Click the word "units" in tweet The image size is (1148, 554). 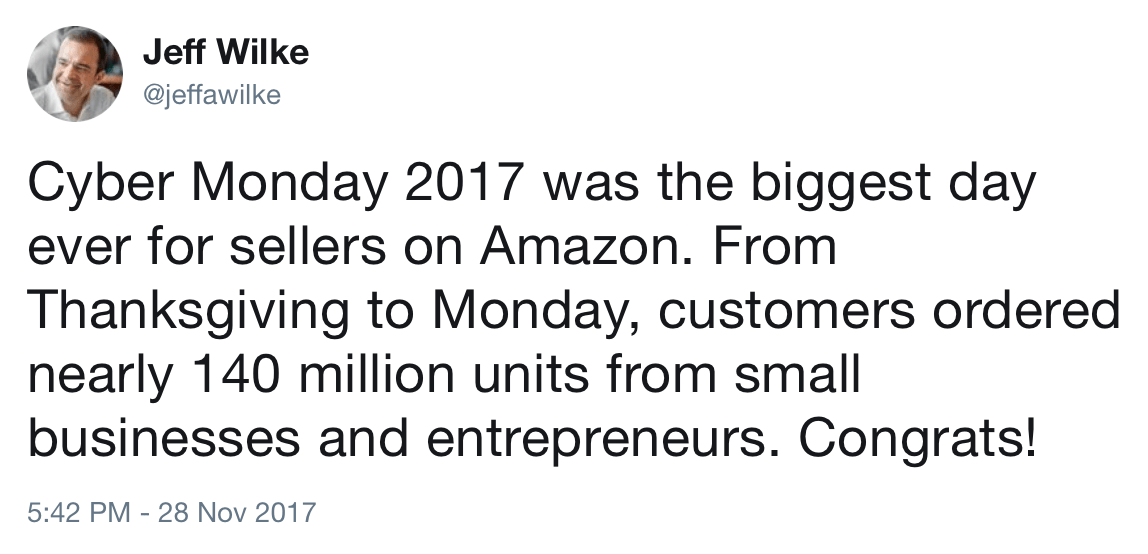tap(532, 375)
